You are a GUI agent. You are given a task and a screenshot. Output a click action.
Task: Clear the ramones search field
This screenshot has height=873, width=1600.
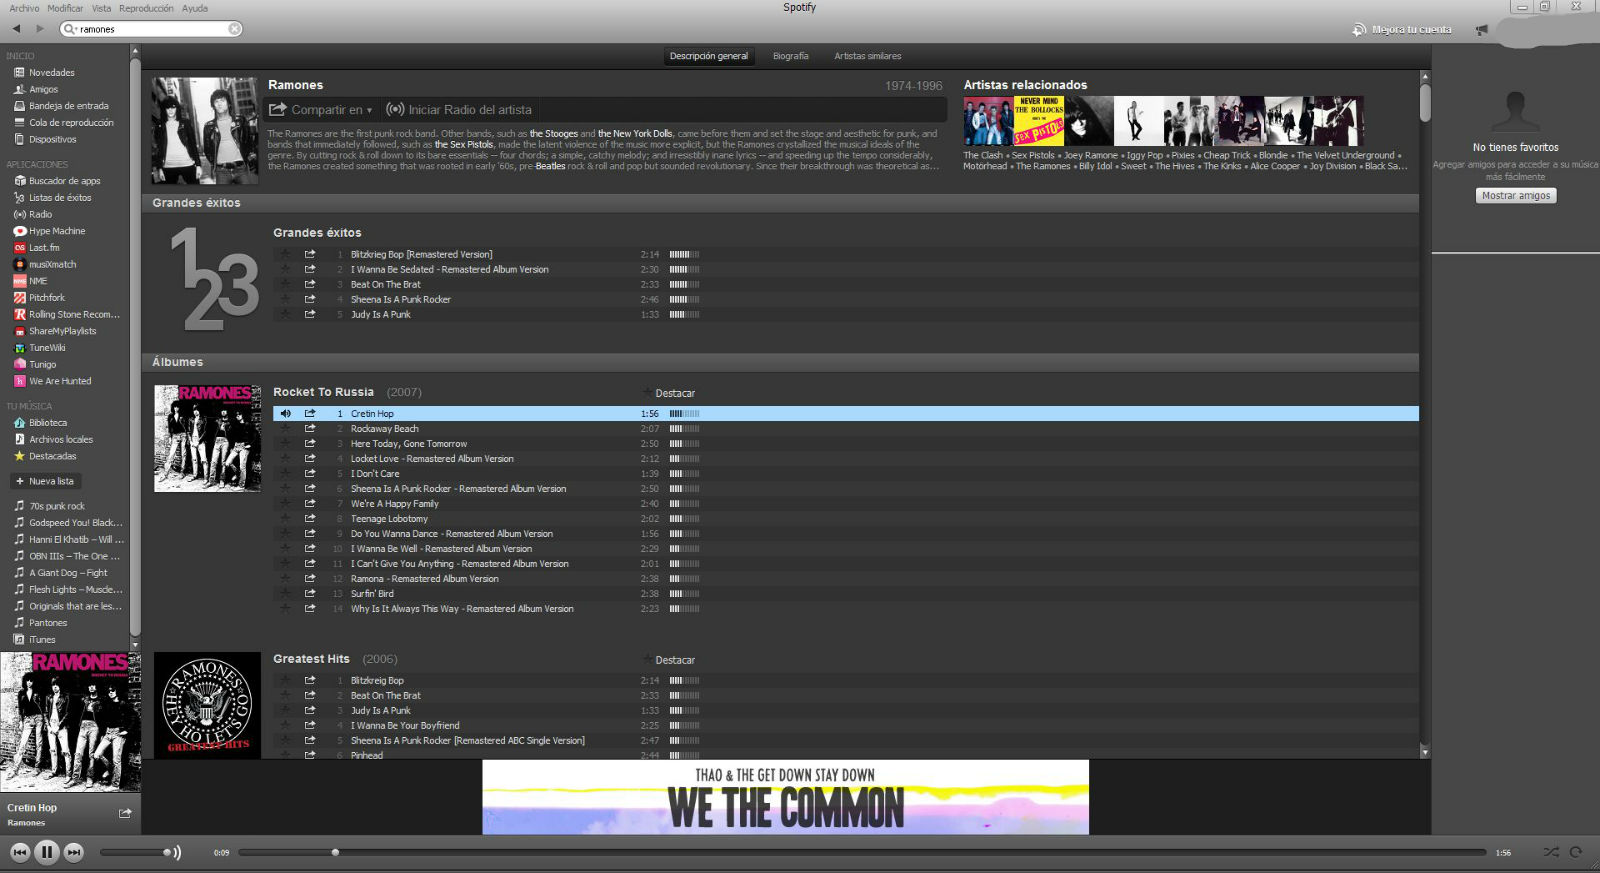234,29
